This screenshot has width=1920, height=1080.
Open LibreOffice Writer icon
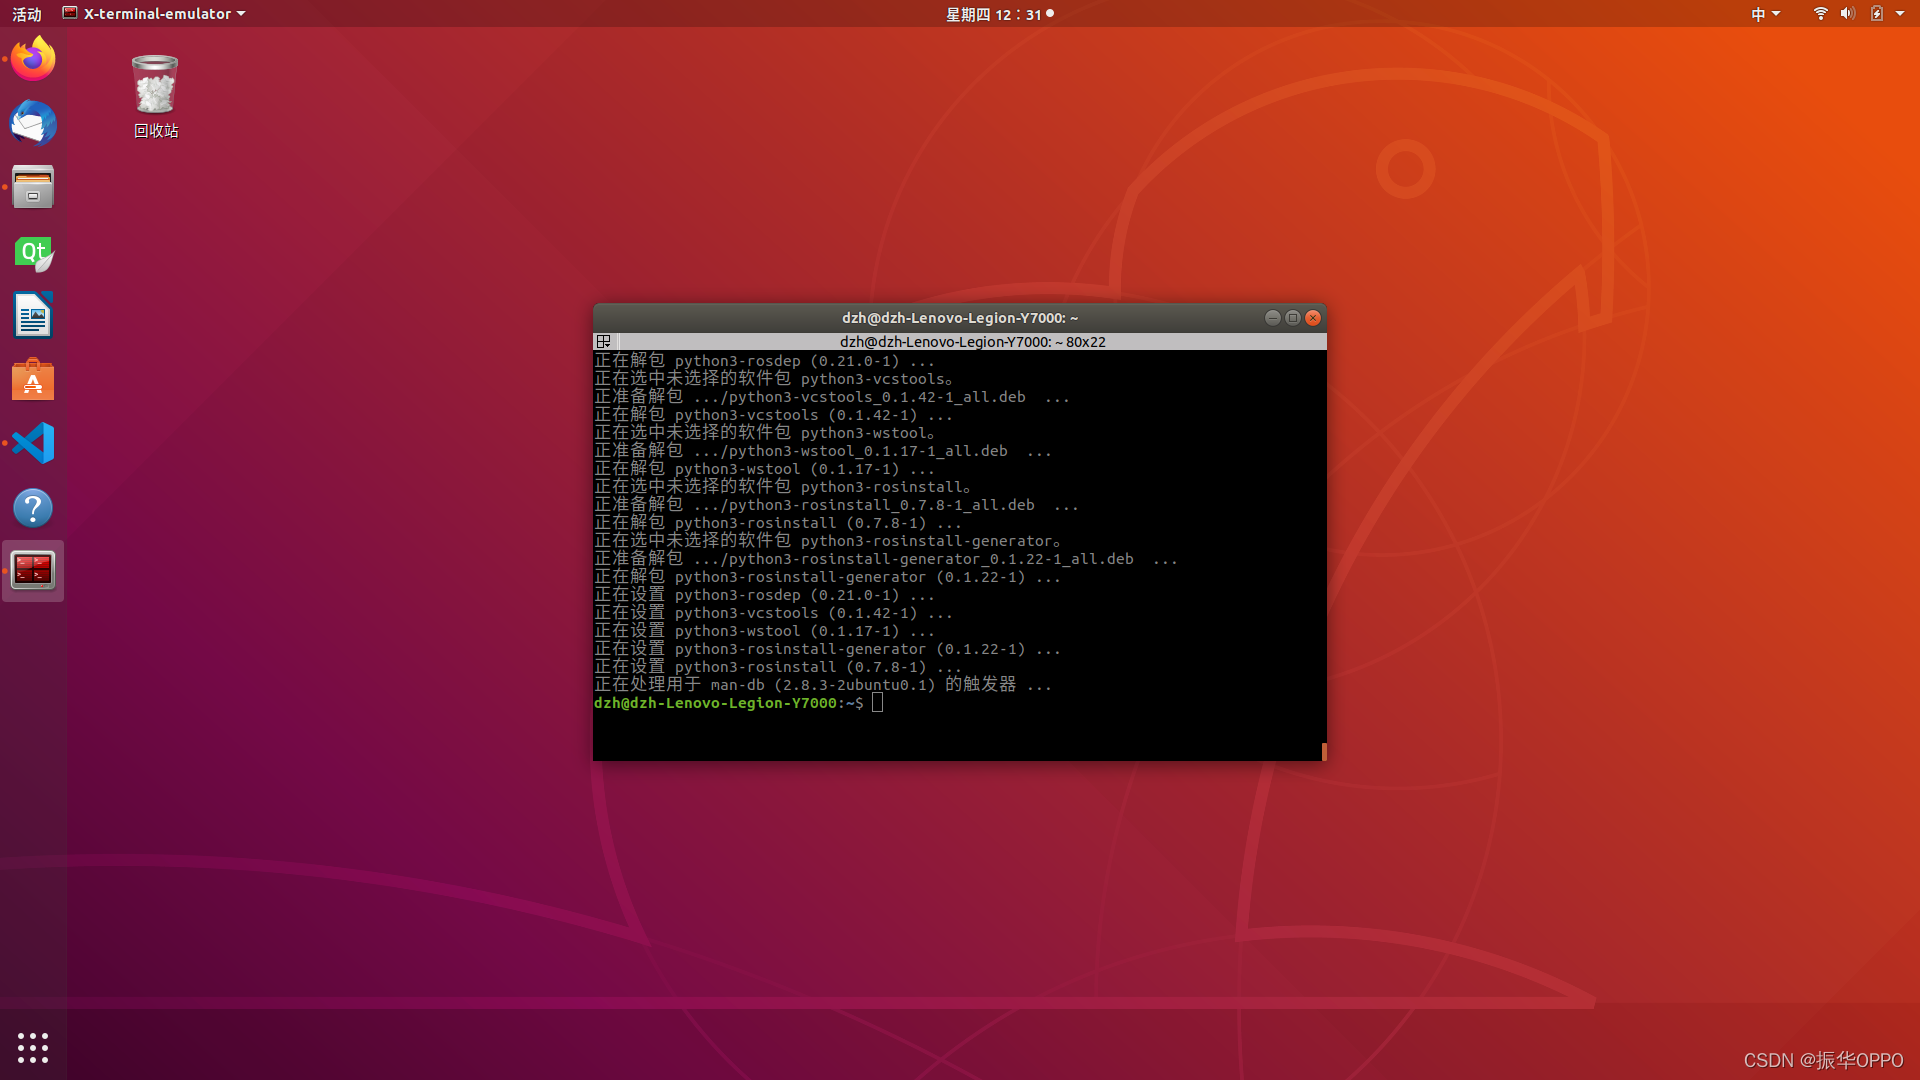coord(33,316)
